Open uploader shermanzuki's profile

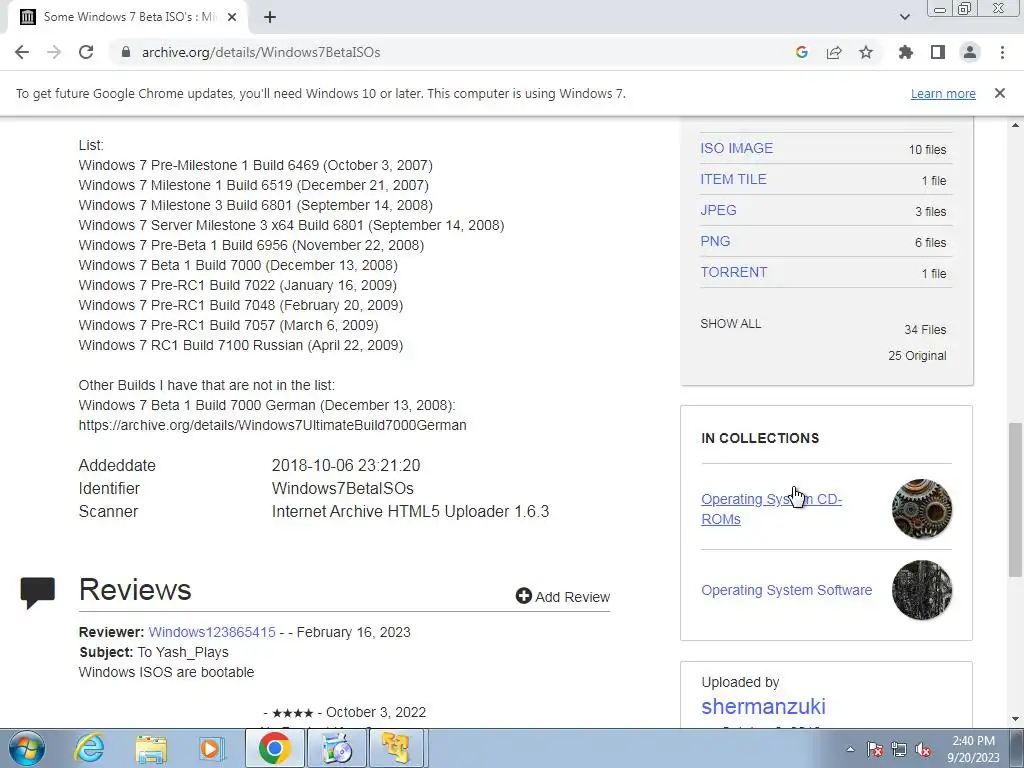tap(763, 707)
